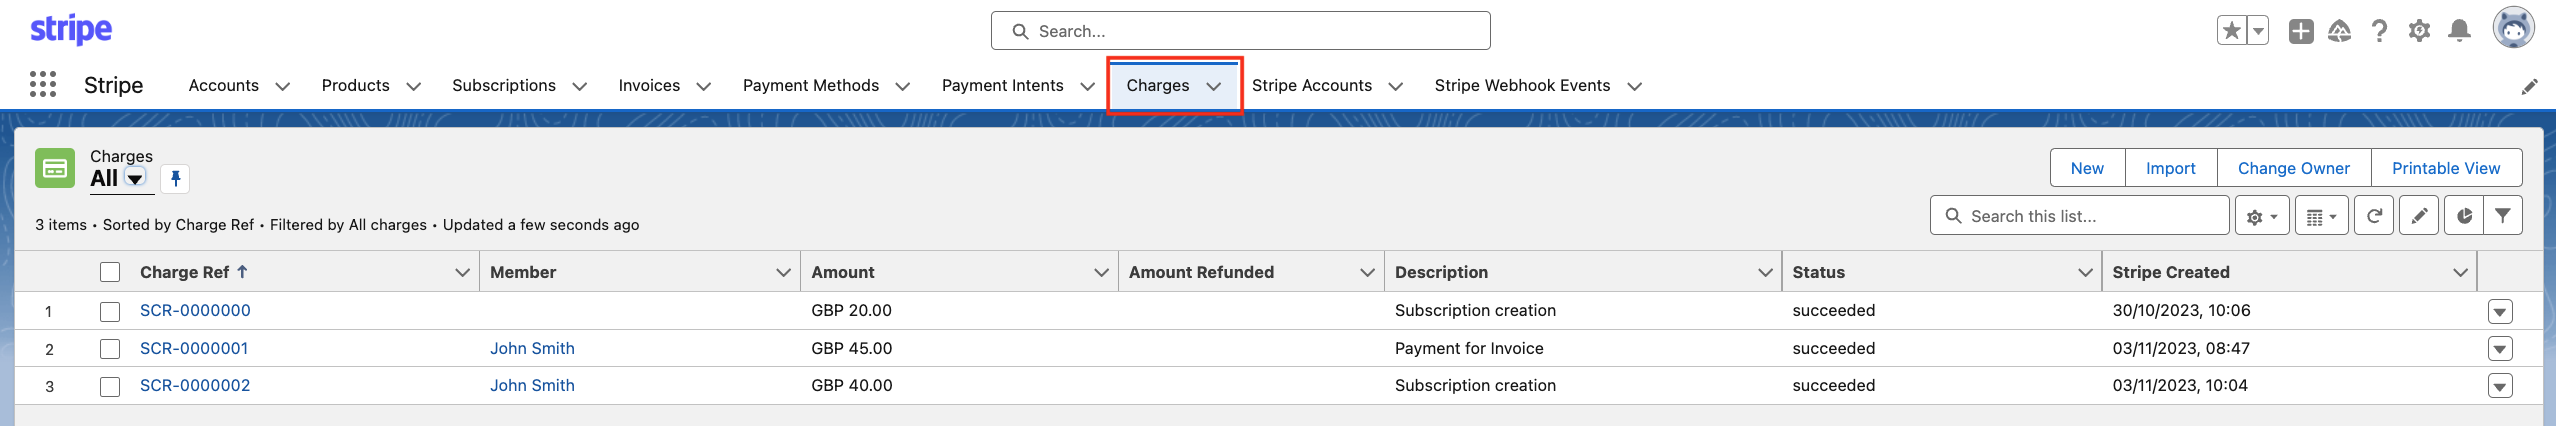Click the global actions plus icon
2556x426 pixels.
coord(2301,31)
